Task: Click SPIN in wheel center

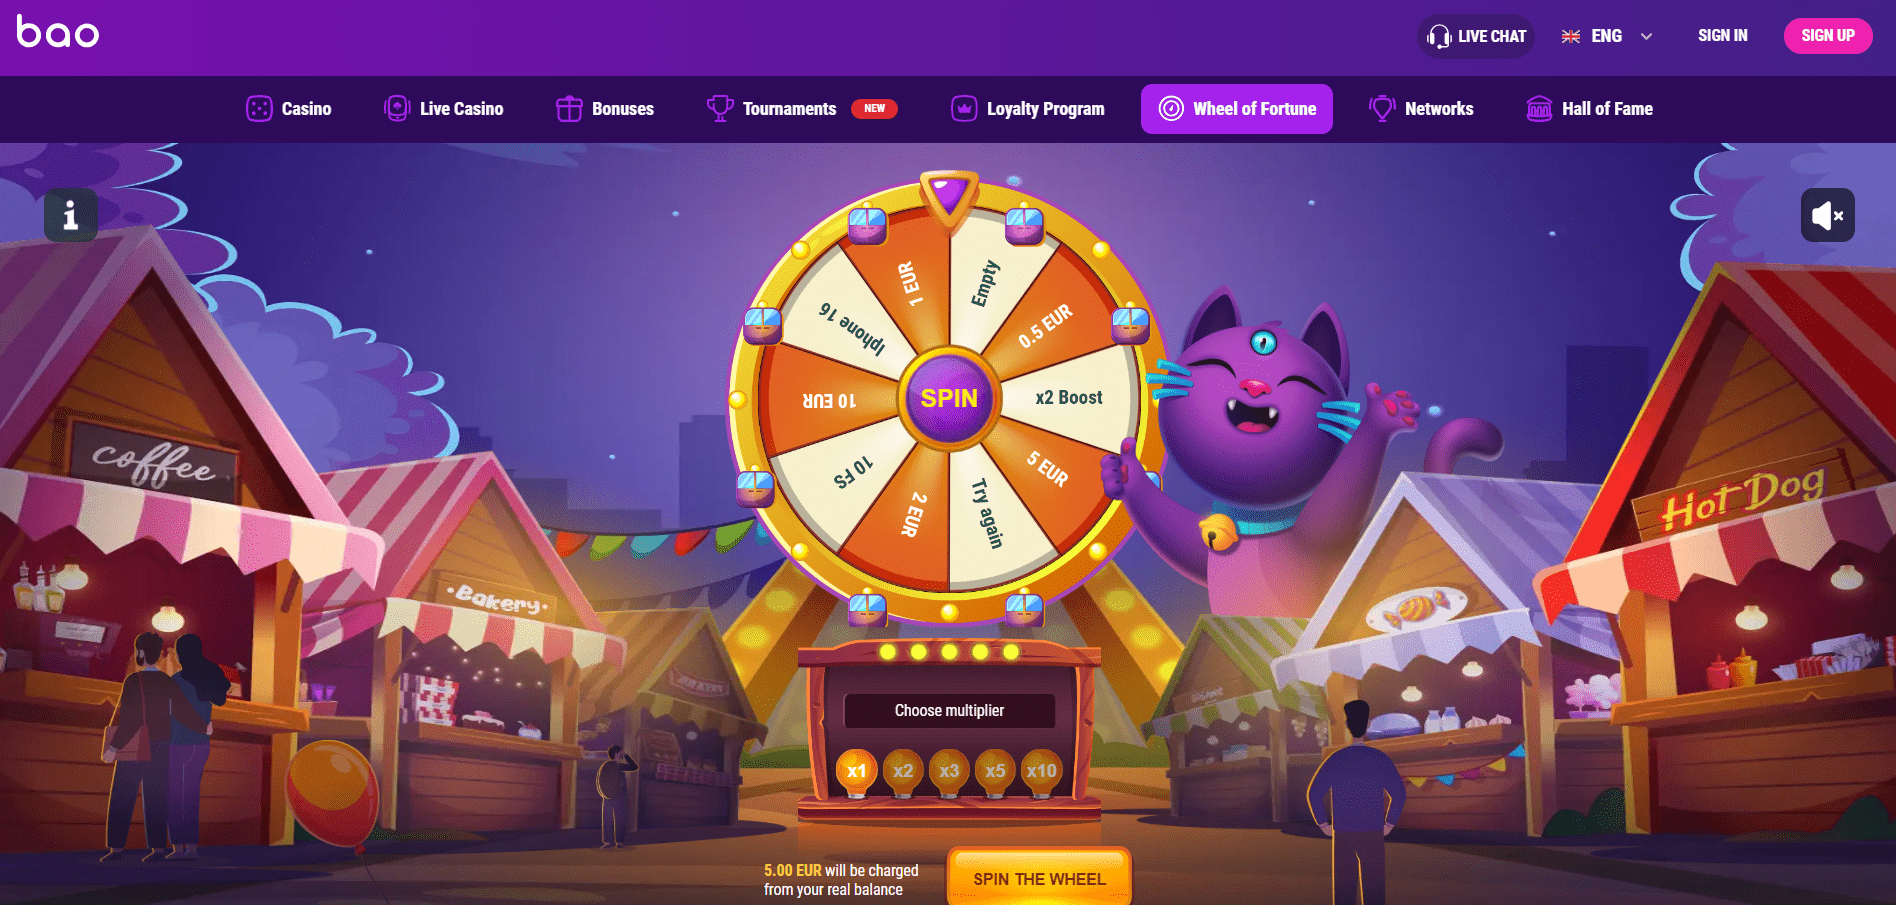Action: tap(949, 398)
